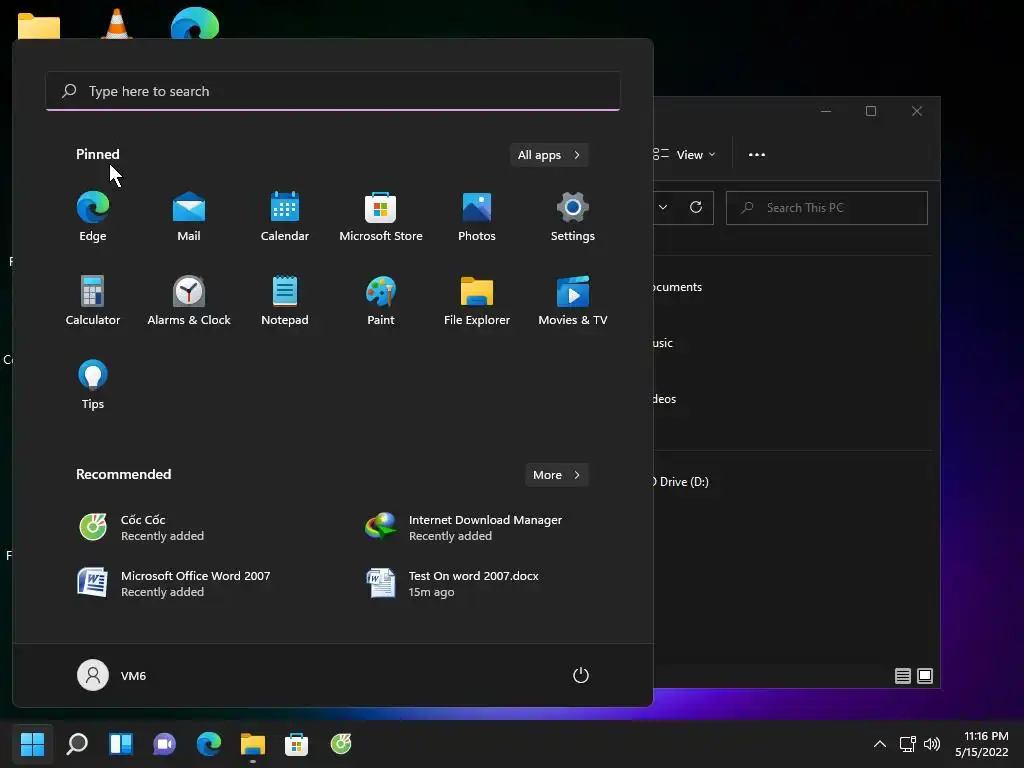Viewport: 1024px width, 768px height.
Task: Open File Explorer from pinned apps
Action: click(477, 300)
